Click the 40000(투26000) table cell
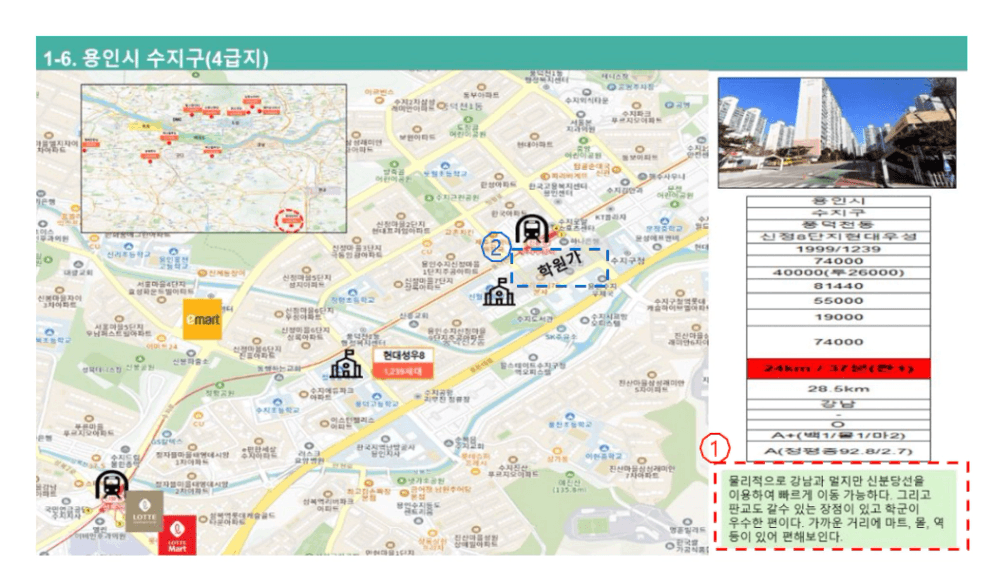This screenshot has width=994, height=584. click(x=838, y=273)
